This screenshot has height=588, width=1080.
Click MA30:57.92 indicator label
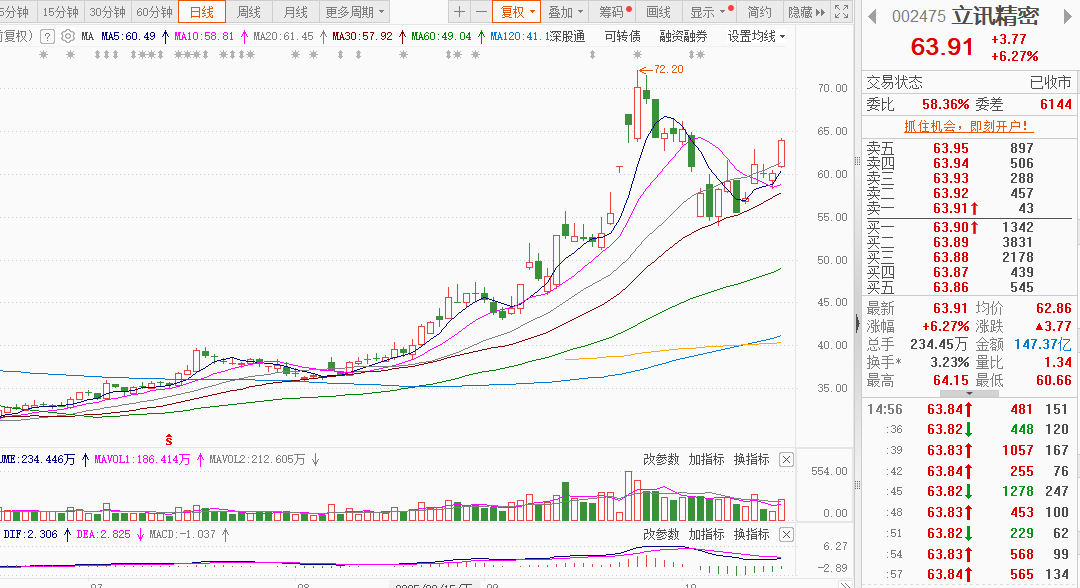[362, 36]
